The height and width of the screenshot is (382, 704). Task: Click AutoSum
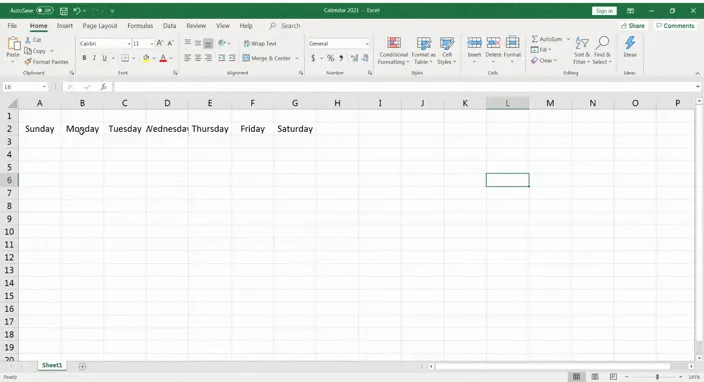tap(546, 39)
